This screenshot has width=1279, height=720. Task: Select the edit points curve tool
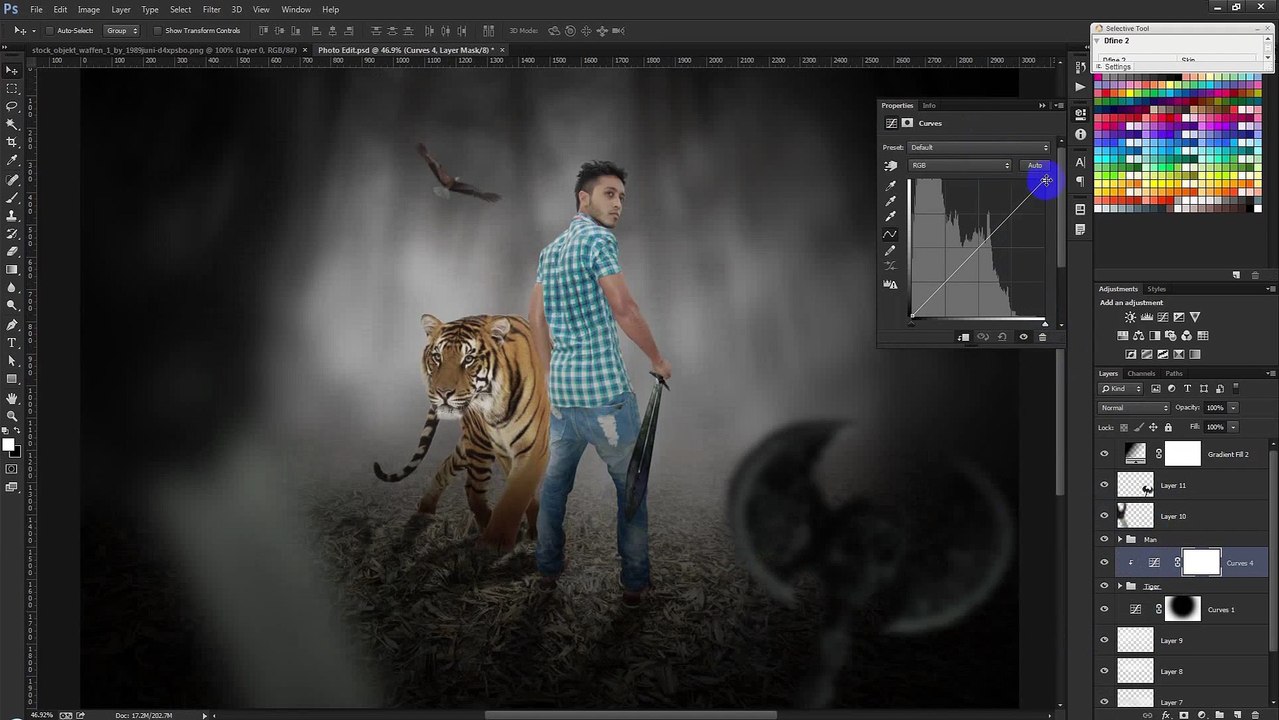(x=890, y=234)
